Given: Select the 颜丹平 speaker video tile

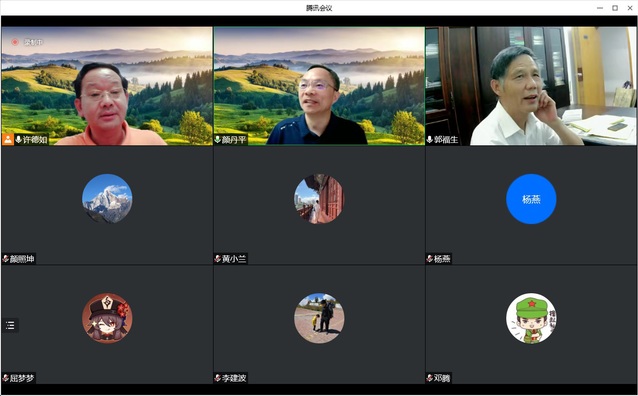Looking at the screenshot, I should (x=319, y=86).
